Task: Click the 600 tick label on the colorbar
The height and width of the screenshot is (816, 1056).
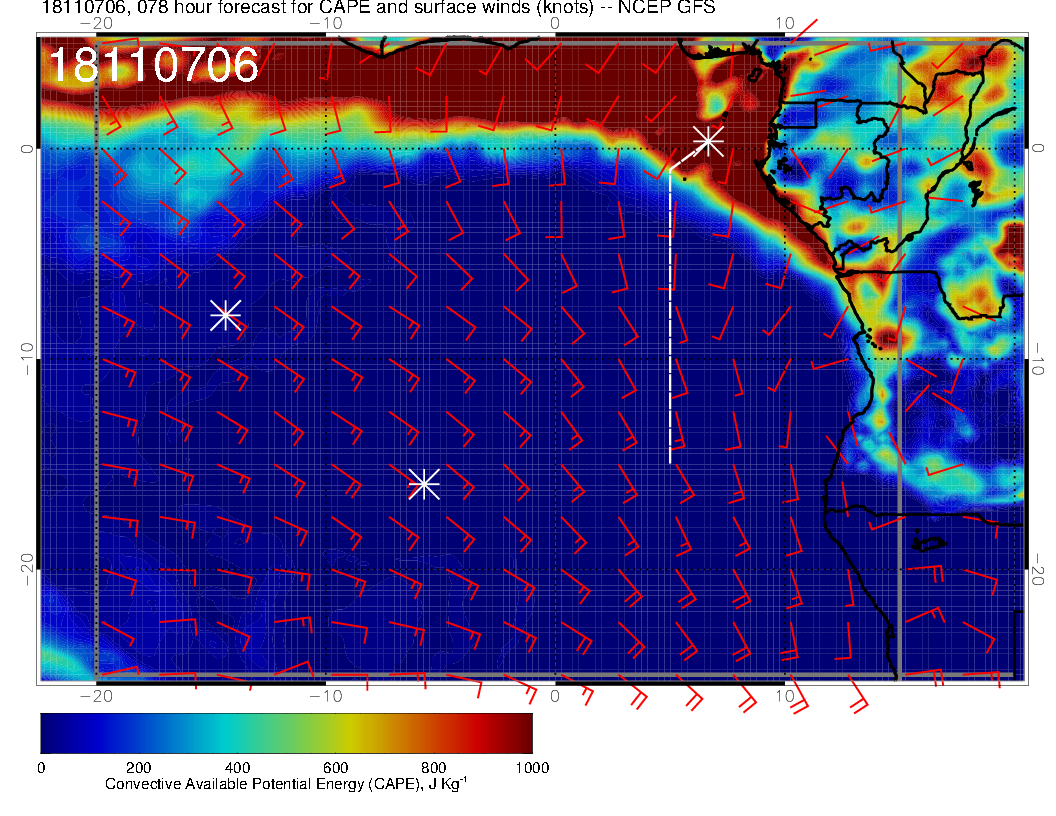Action: 335,768
